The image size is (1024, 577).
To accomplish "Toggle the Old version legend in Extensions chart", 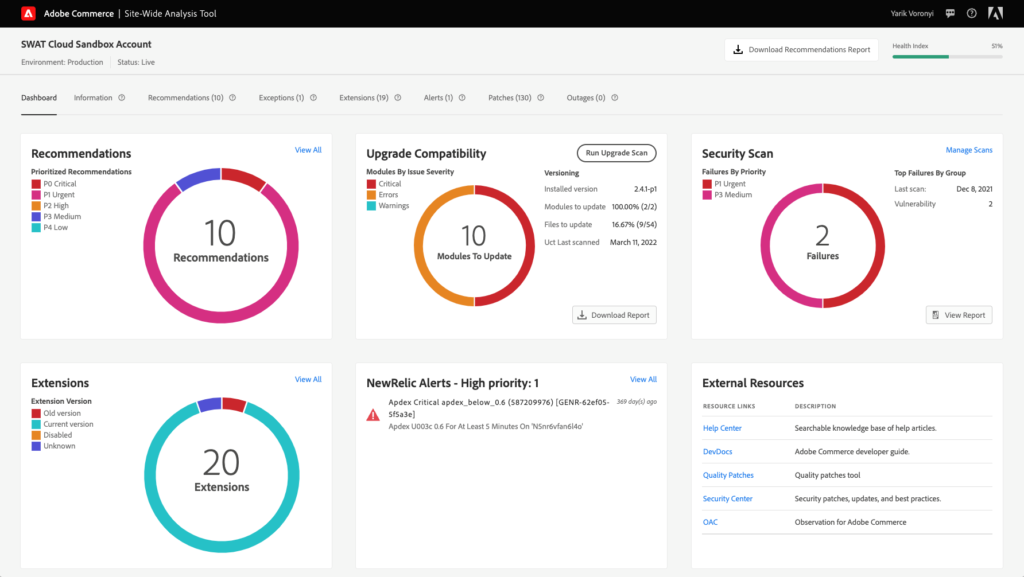I will (x=34, y=412).
